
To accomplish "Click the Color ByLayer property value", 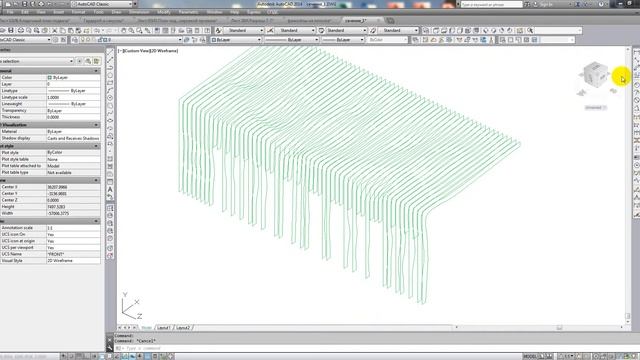I will (x=73, y=77).
